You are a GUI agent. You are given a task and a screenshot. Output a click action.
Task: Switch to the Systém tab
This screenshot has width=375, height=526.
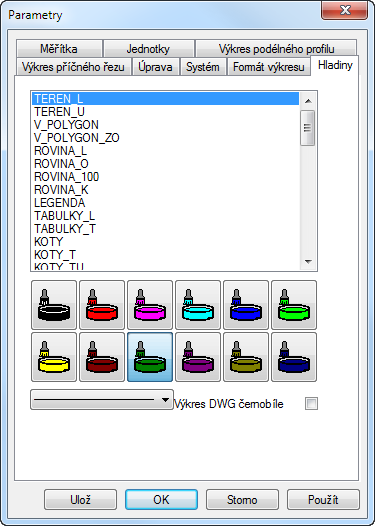point(203,67)
